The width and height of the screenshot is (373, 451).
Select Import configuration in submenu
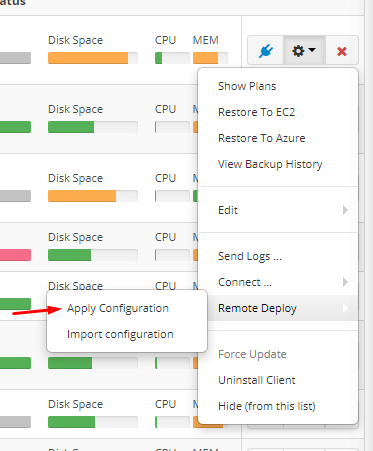120,334
